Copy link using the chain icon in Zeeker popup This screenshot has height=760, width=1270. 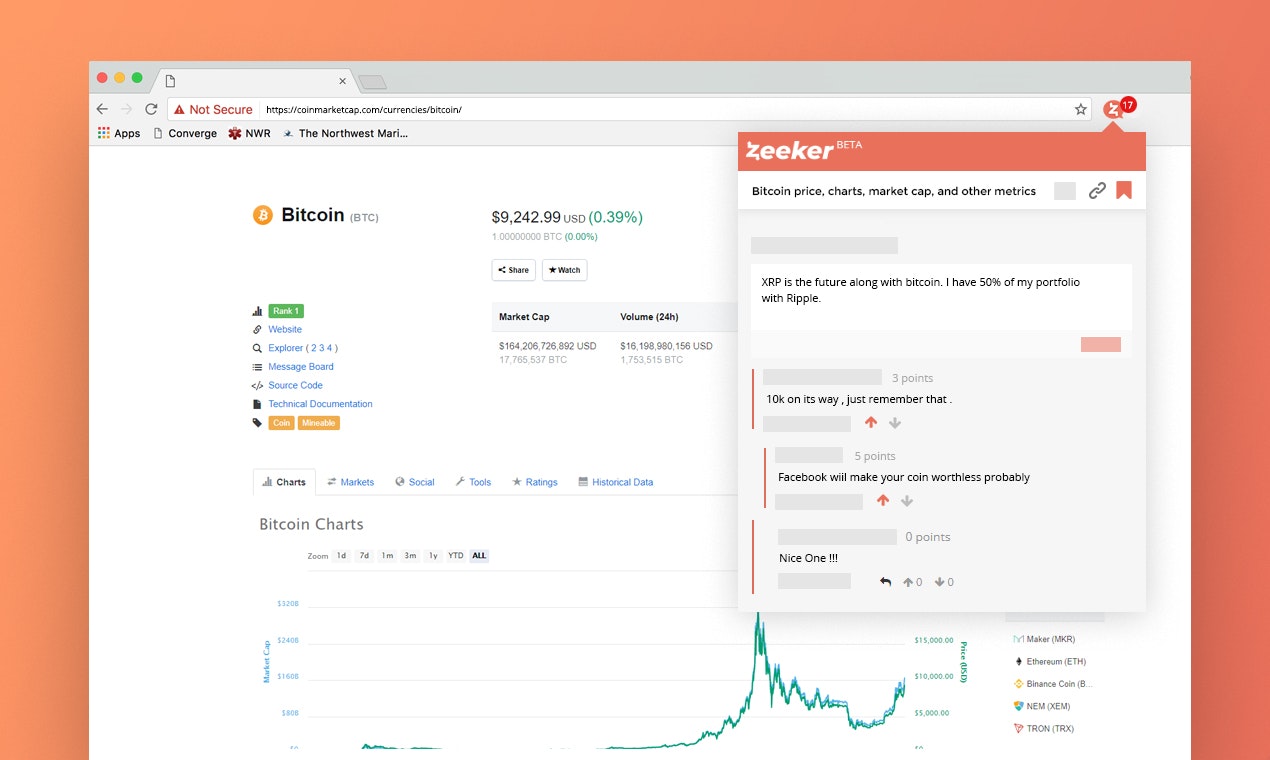click(1097, 190)
